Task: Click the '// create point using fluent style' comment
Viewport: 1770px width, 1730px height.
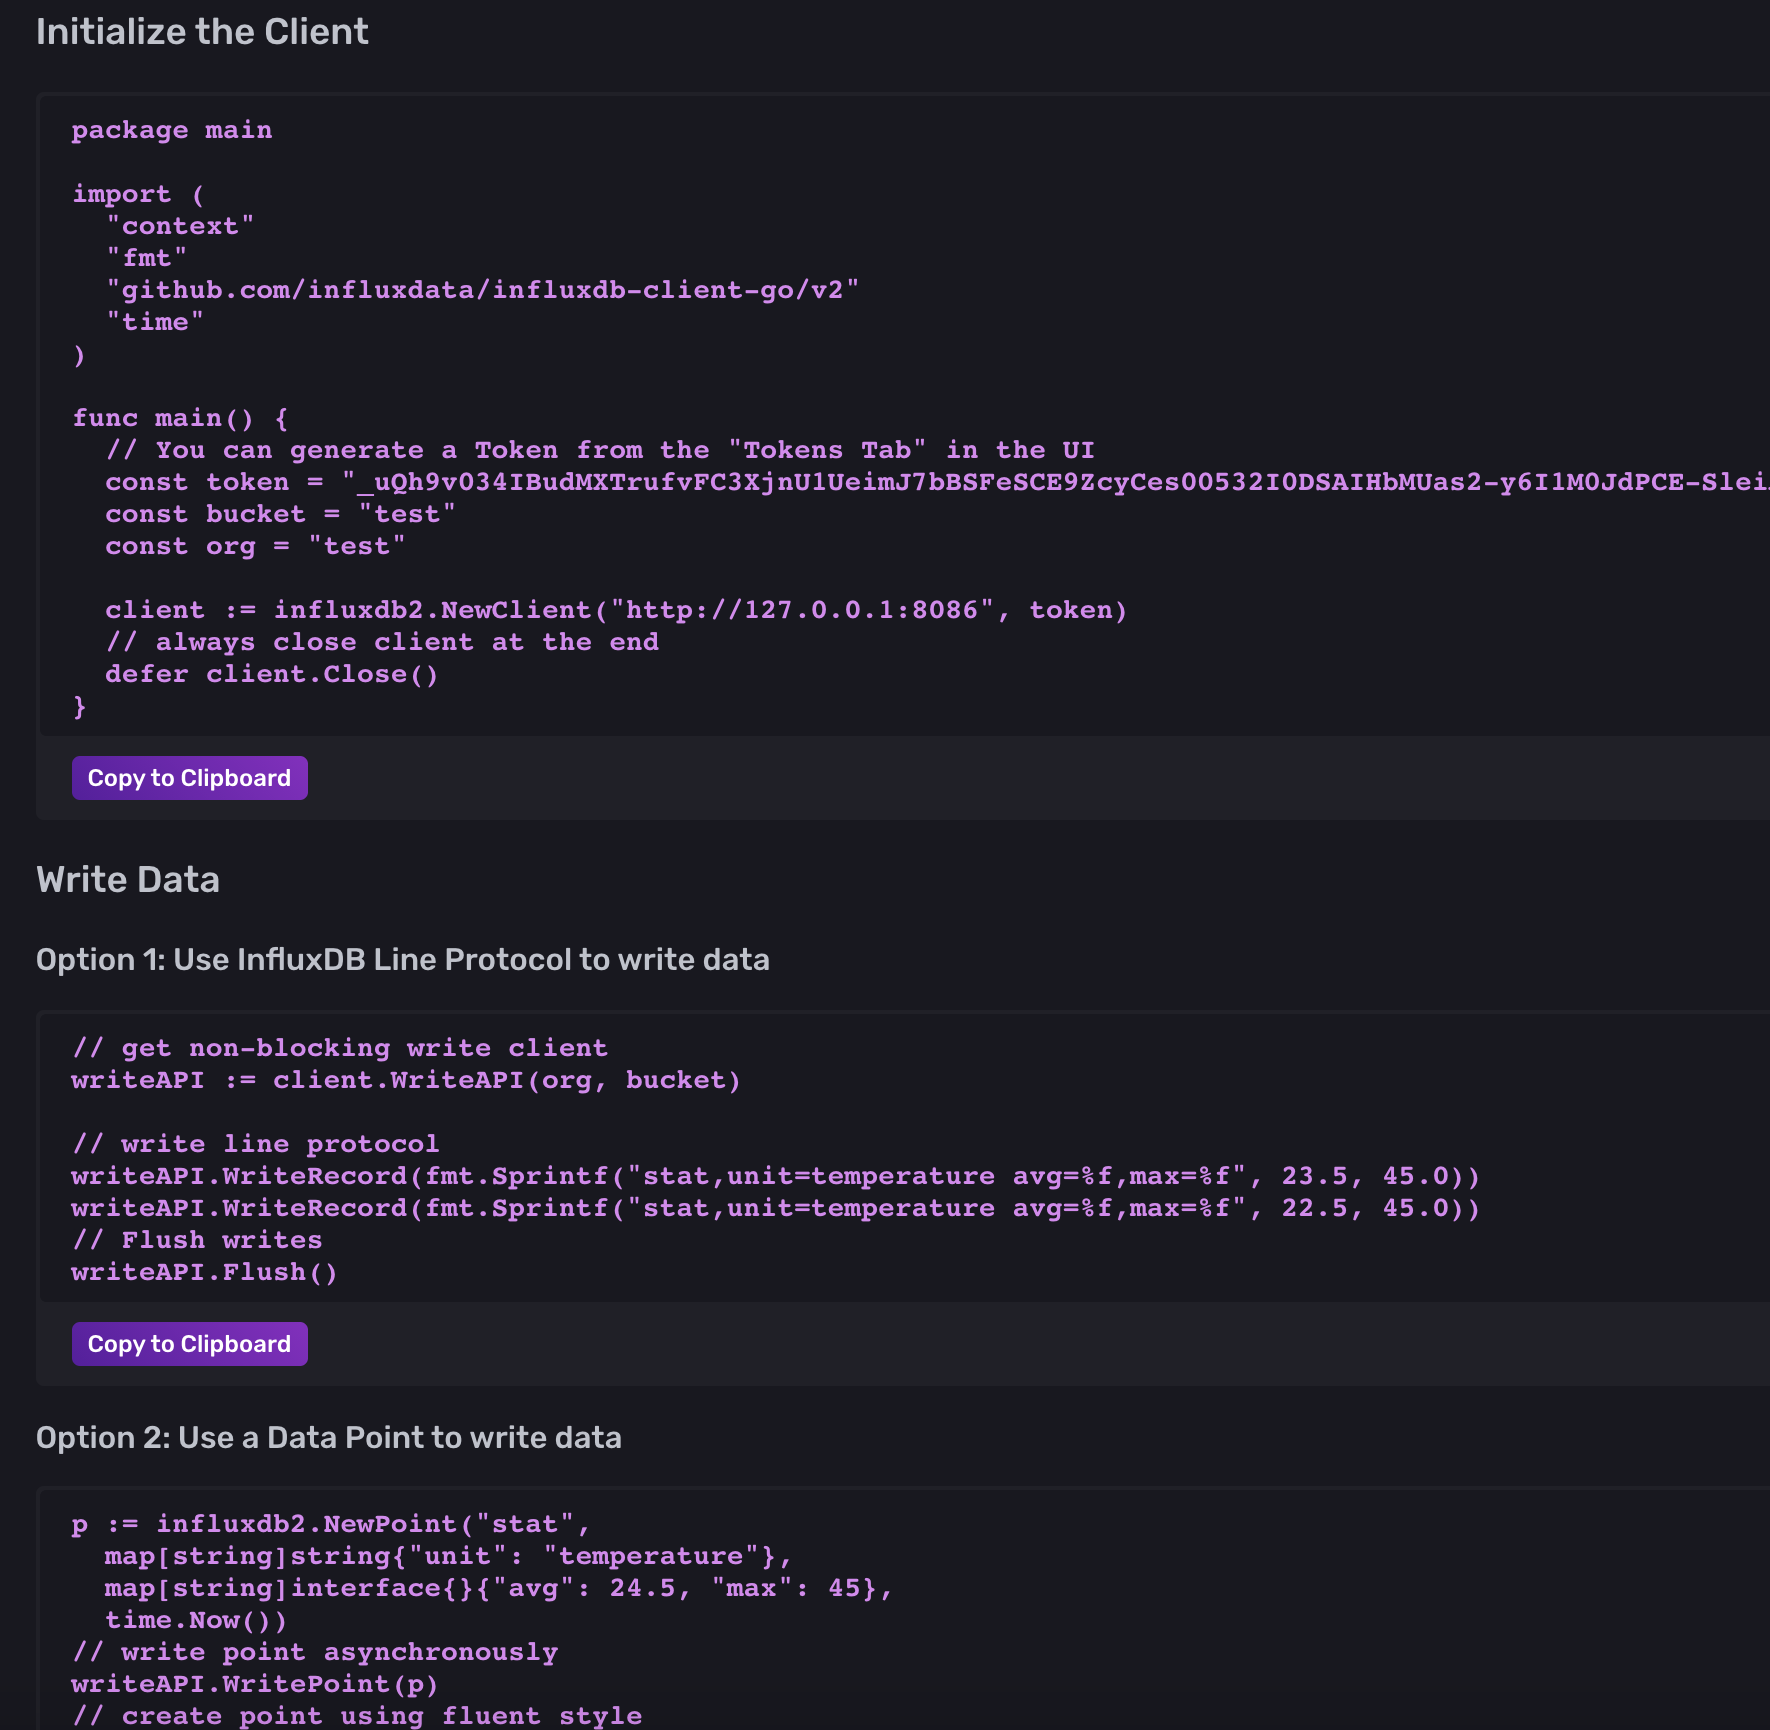Action: click(357, 1716)
